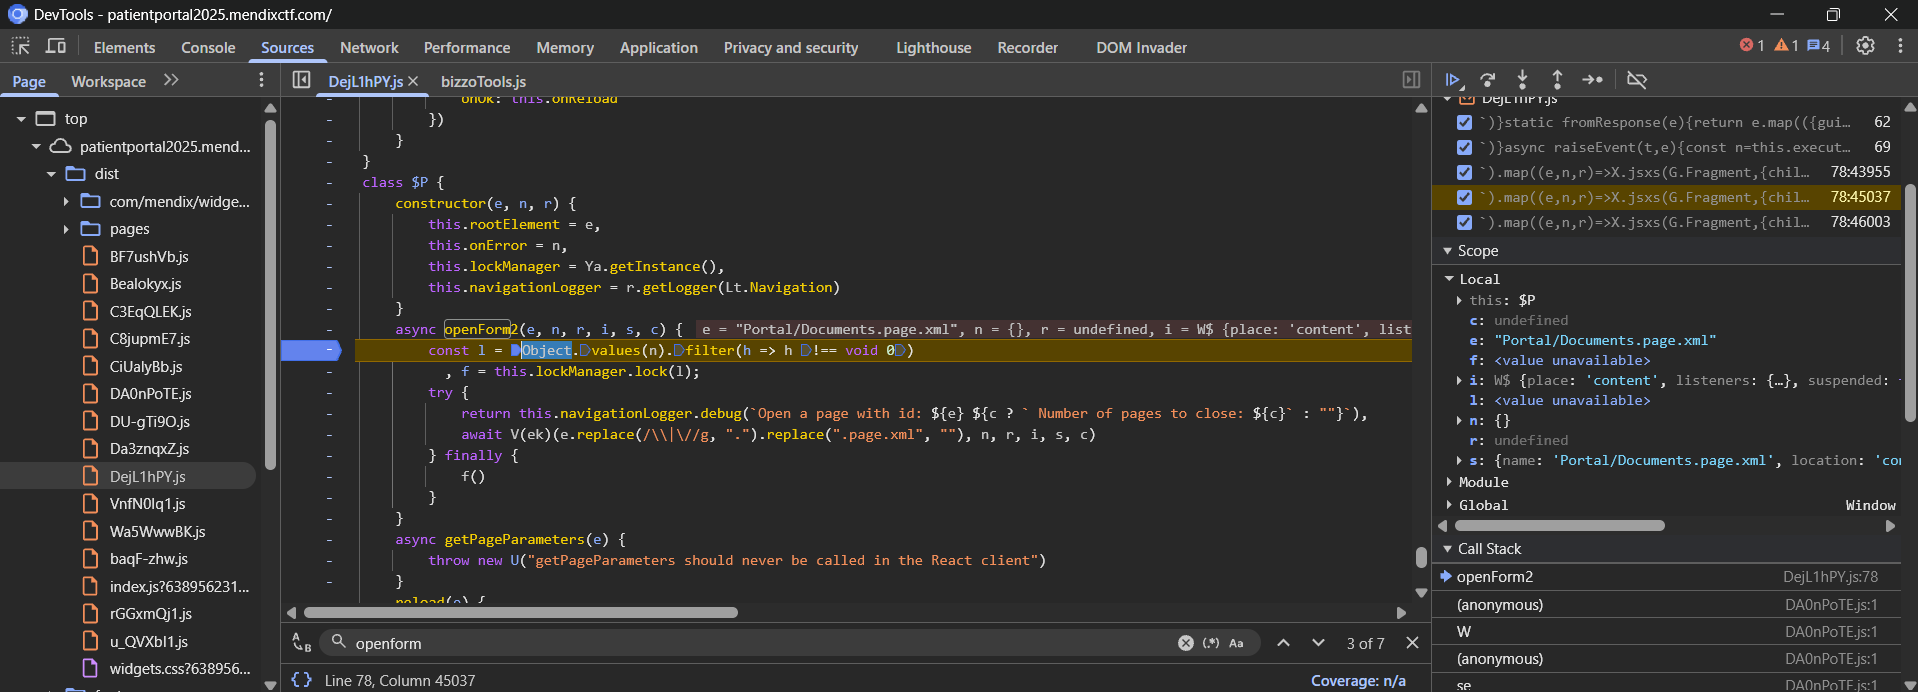
Task: Expand the Module scope
Action: [1449, 482]
